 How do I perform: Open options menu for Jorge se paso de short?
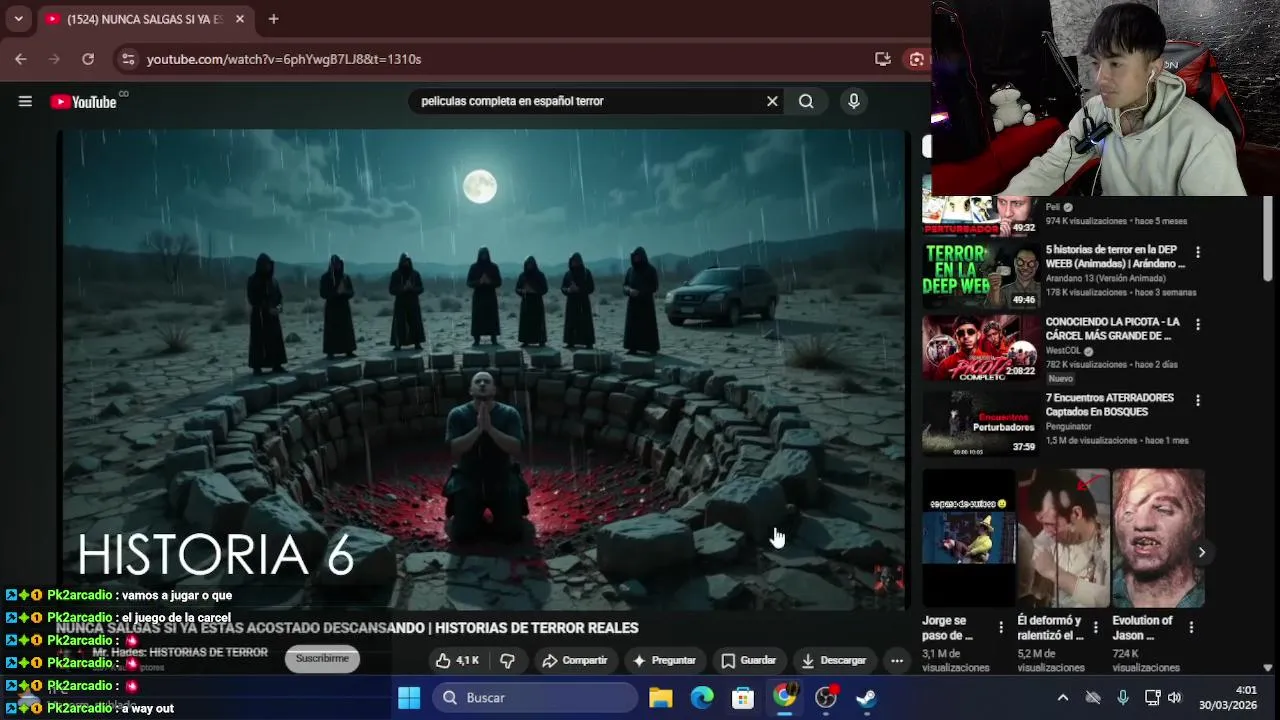coord(1001,627)
